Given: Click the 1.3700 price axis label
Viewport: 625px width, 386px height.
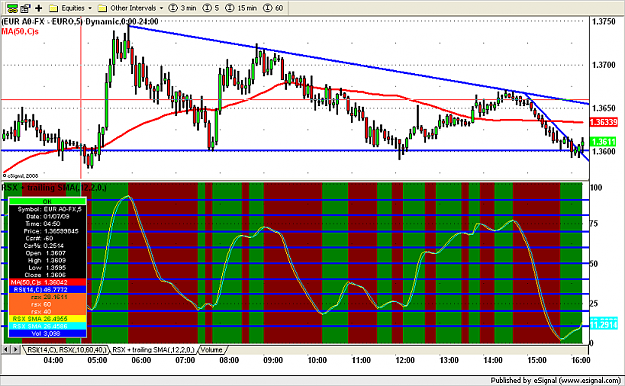Looking at the screenshot, I should click(603, 65).
